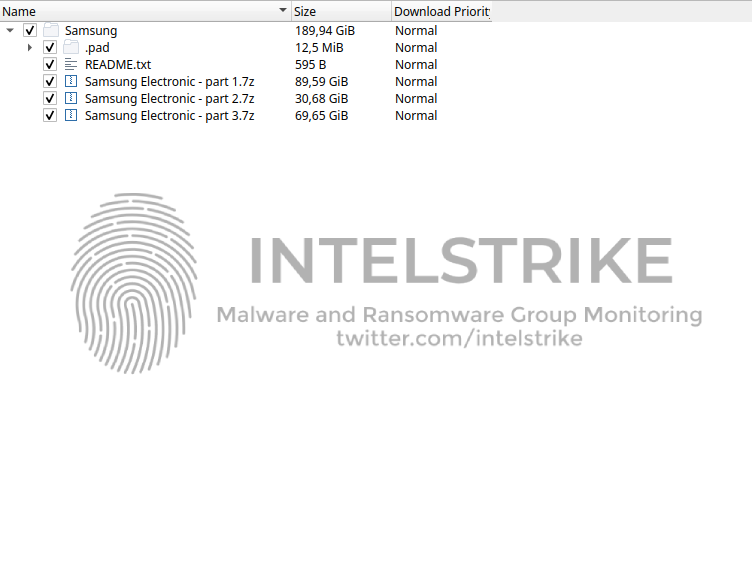Uncheck the README.txt checkbox
Screen dimensions: 752x566
pos(50,64)
